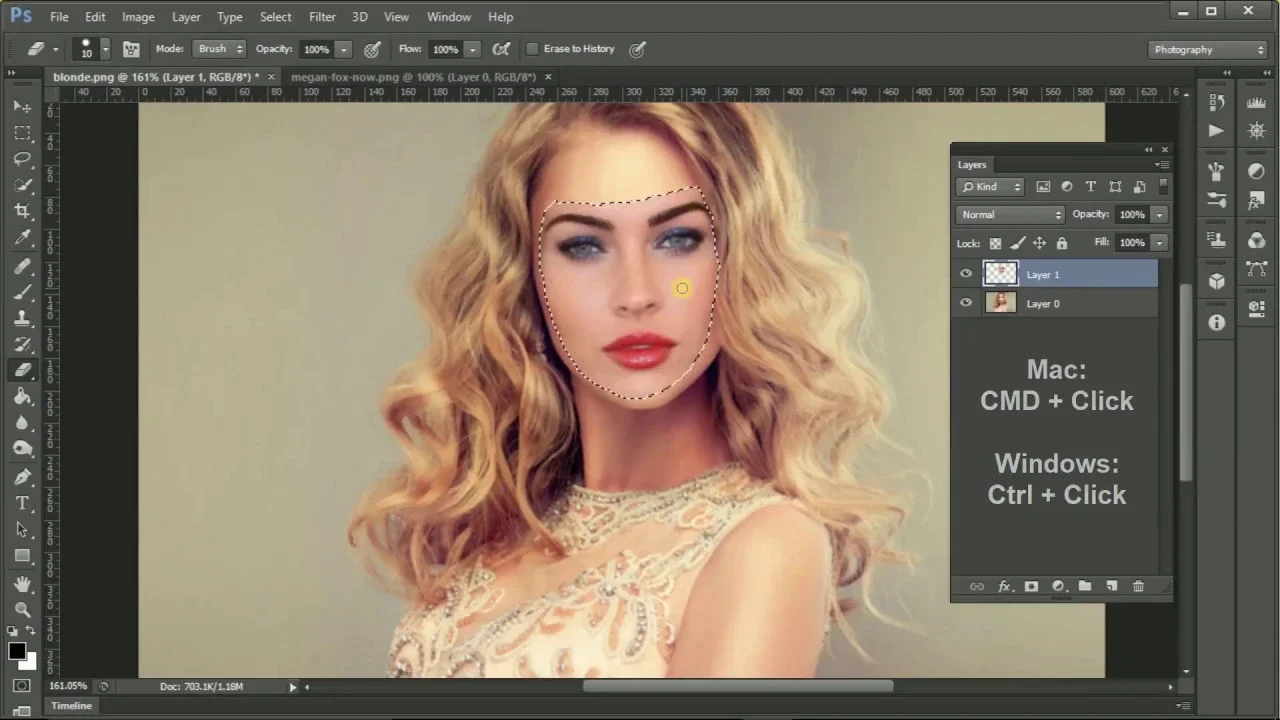
Task: Toggle visibility of Layer 0
Action: click(x=966, y=303)
